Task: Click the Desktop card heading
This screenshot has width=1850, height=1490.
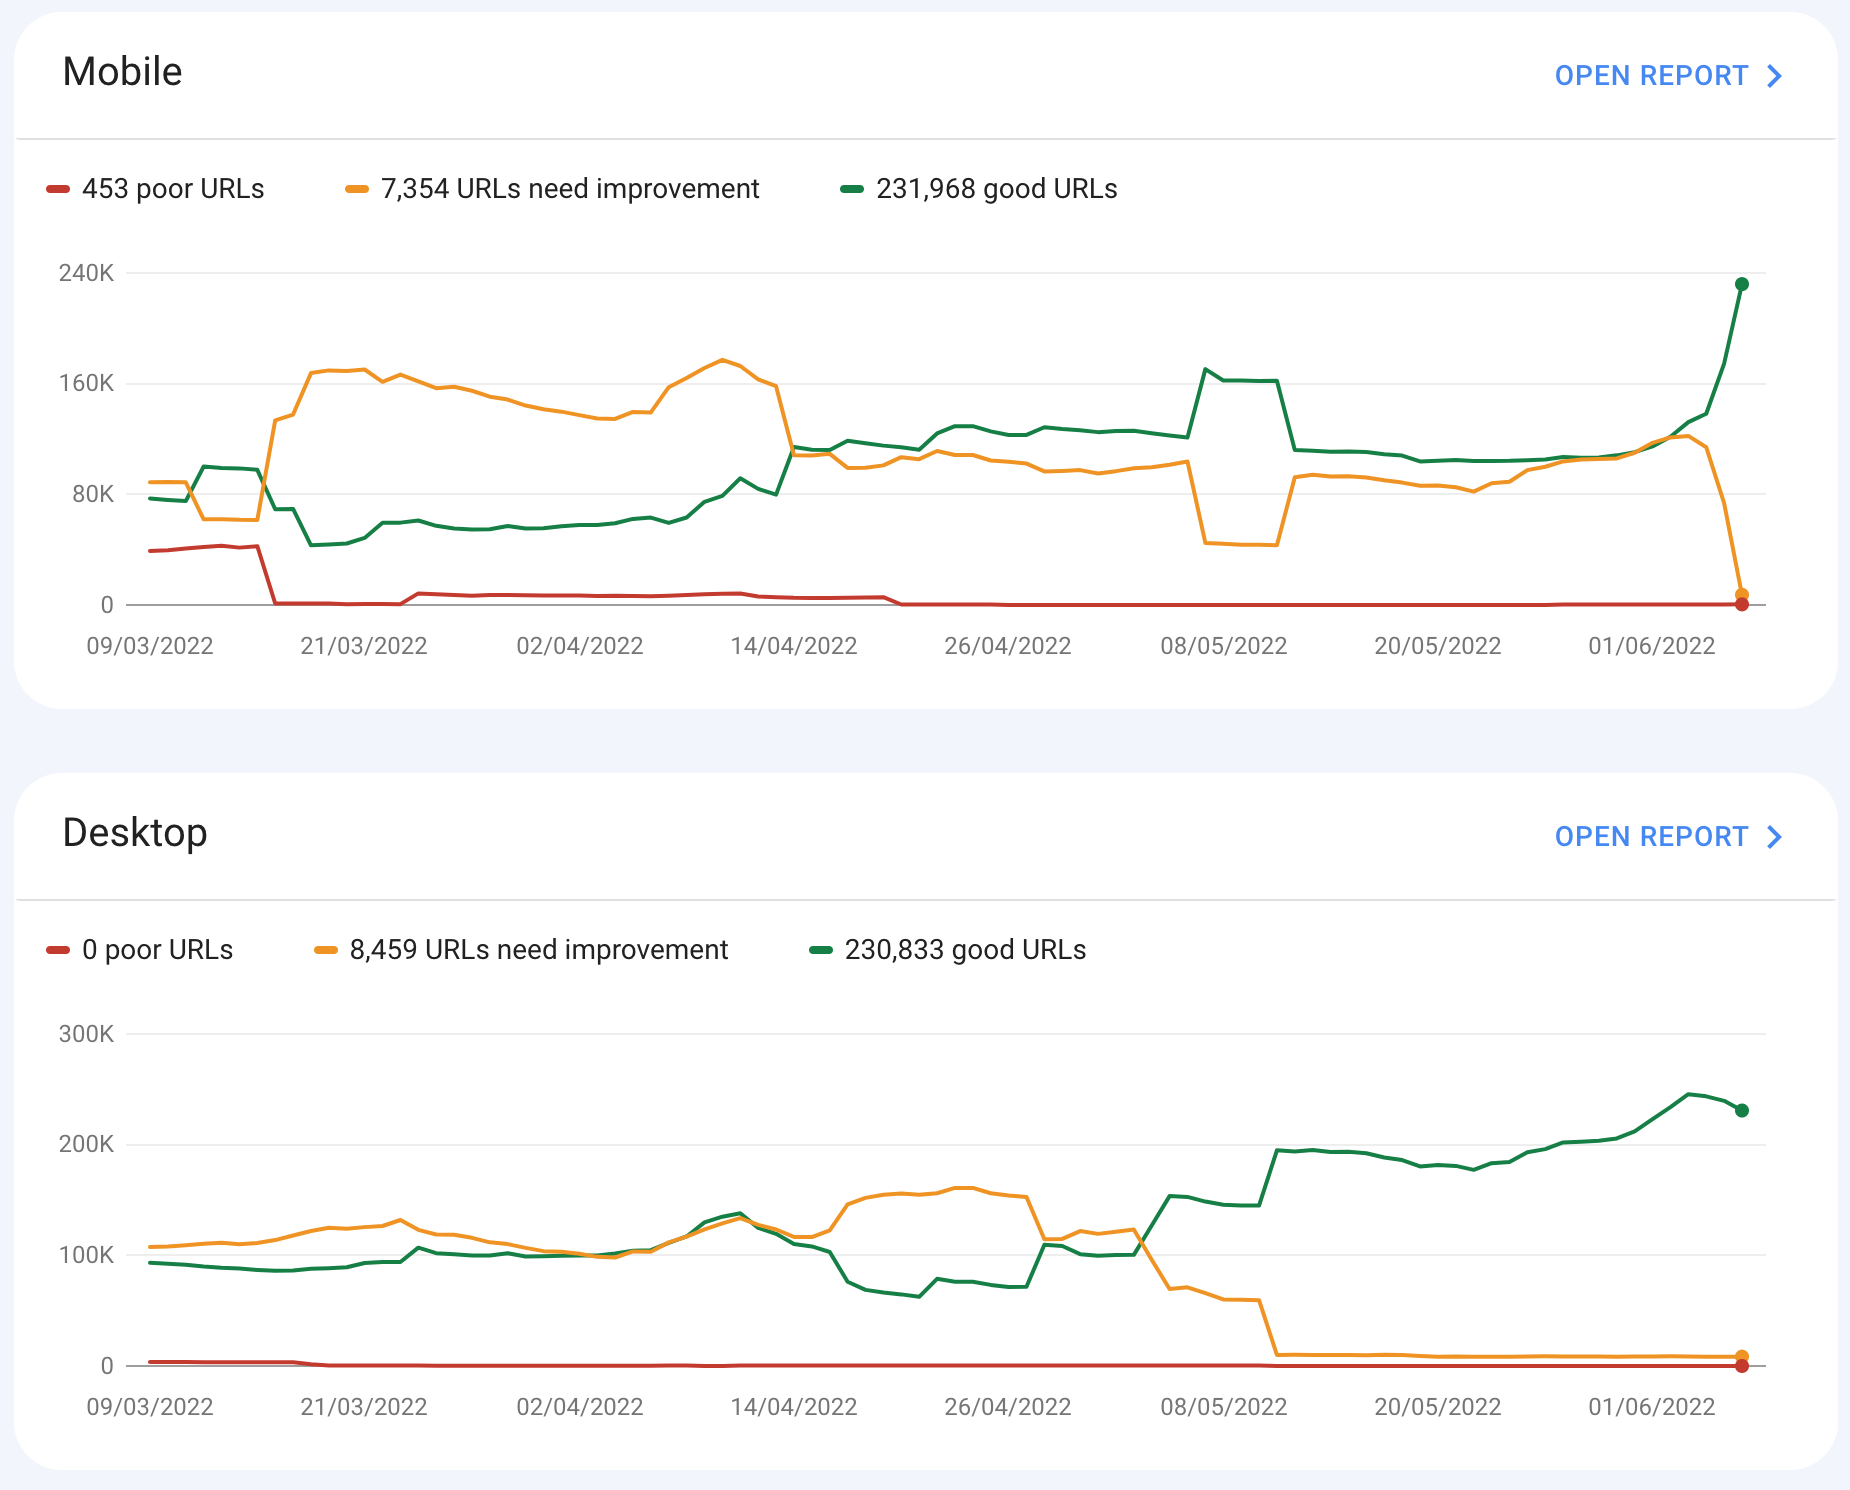Action: pyautogui.click(x=135, y=833)
